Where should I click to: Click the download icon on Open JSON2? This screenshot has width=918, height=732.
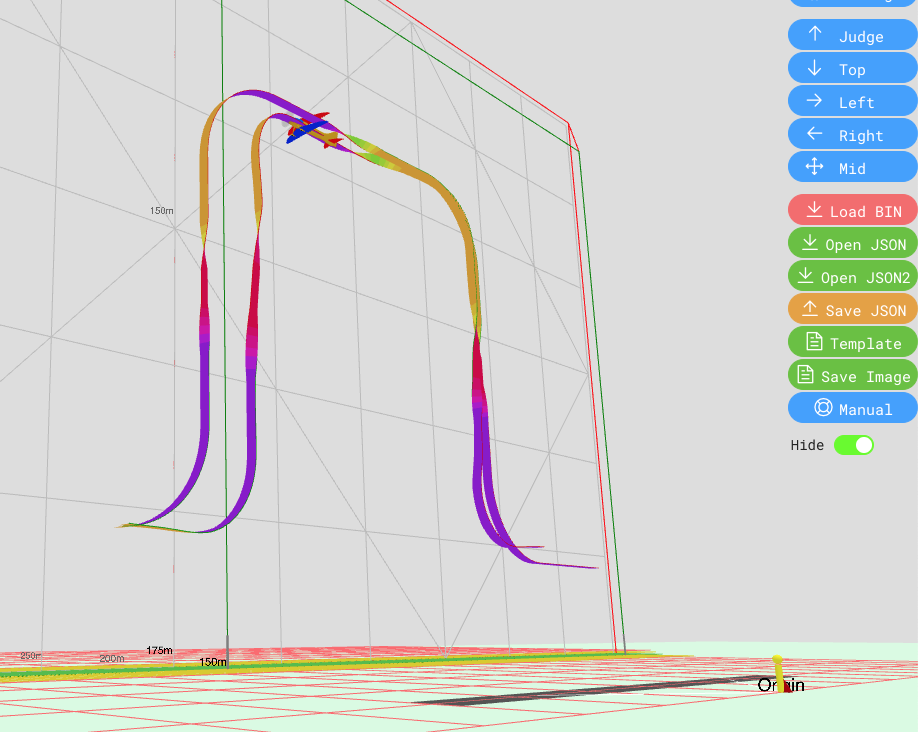[806, 275]
